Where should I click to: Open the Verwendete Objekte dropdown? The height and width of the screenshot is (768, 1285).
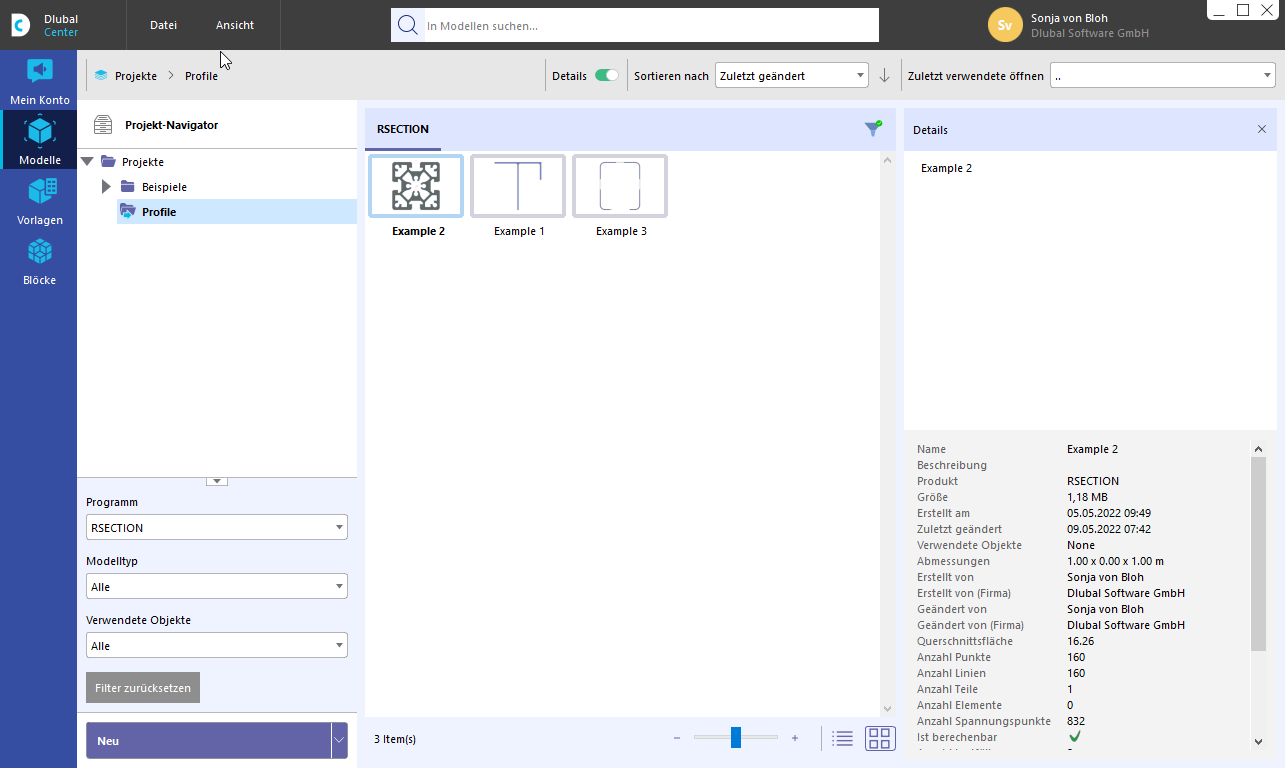coord(217,645)
